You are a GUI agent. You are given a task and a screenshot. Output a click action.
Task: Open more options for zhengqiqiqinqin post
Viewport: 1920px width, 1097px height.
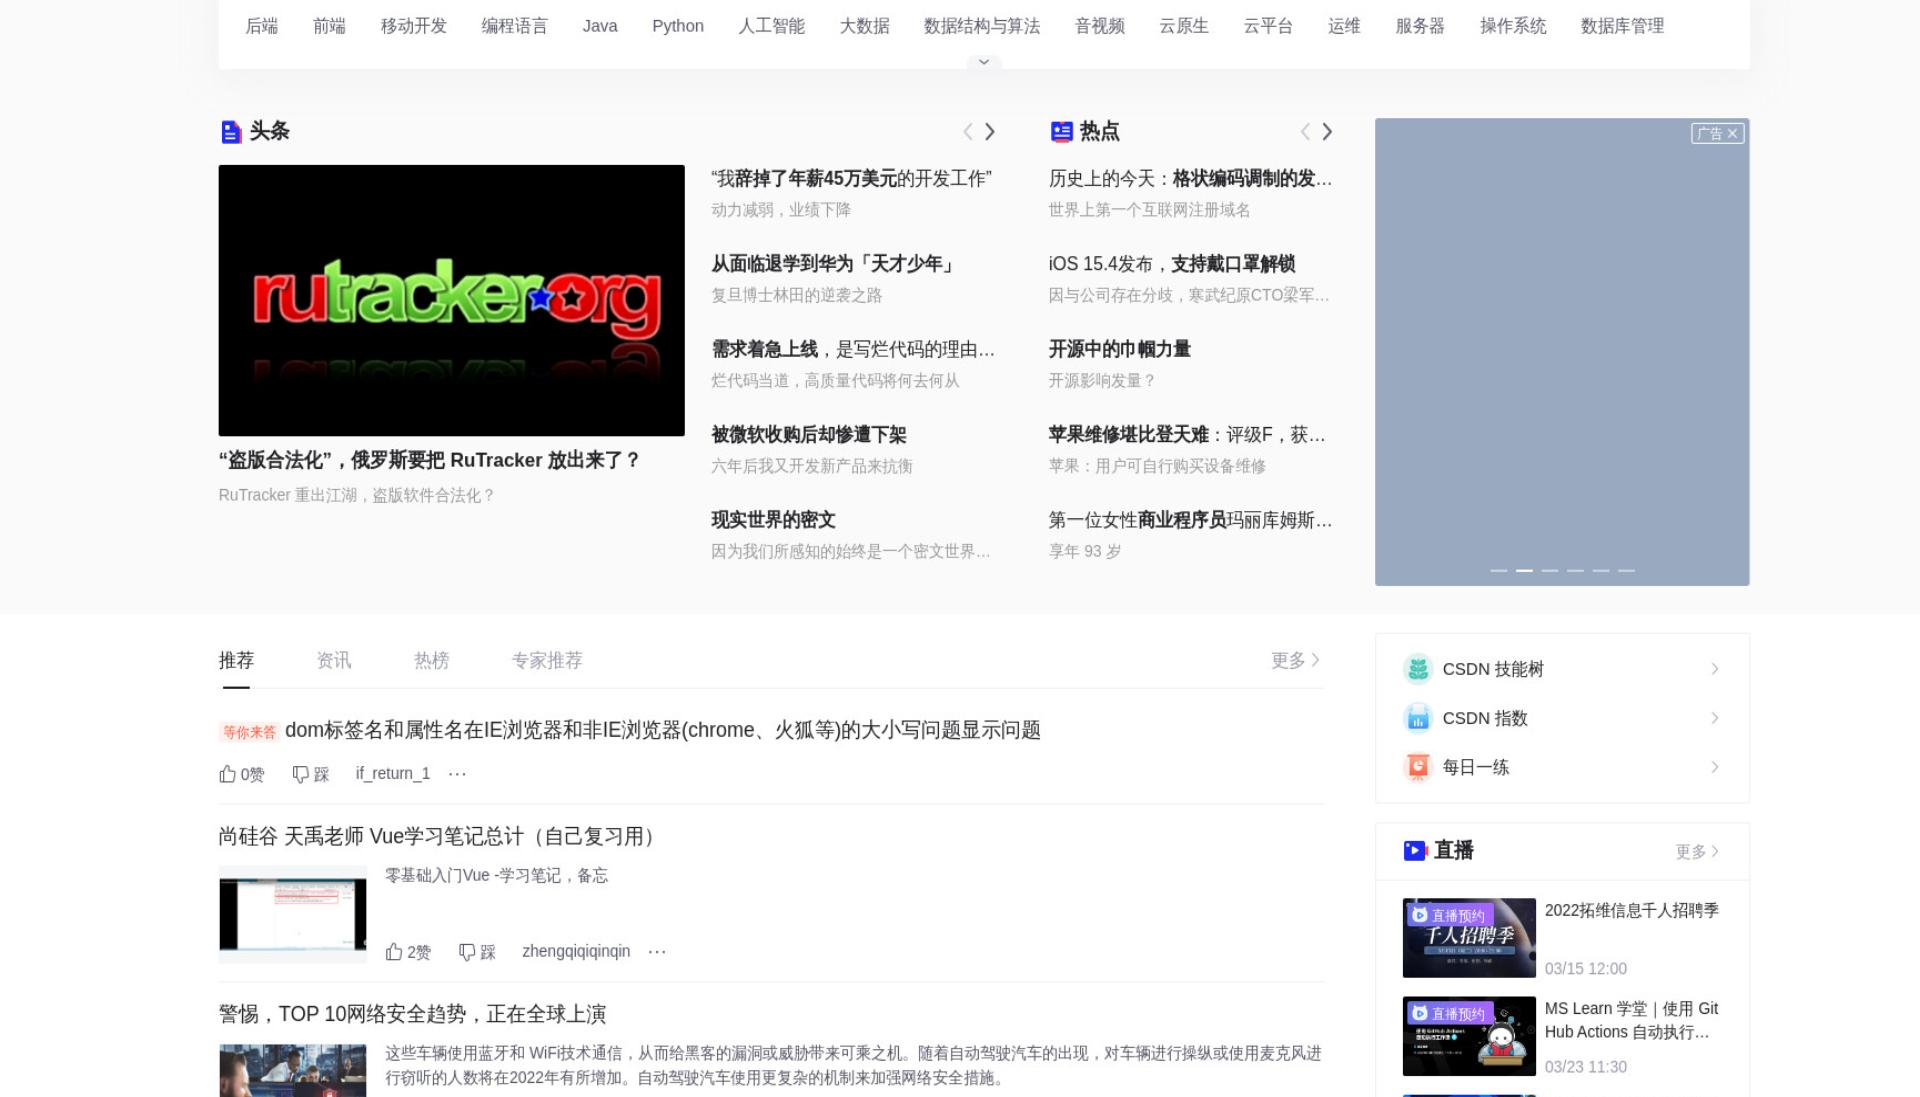pos(657,952)
